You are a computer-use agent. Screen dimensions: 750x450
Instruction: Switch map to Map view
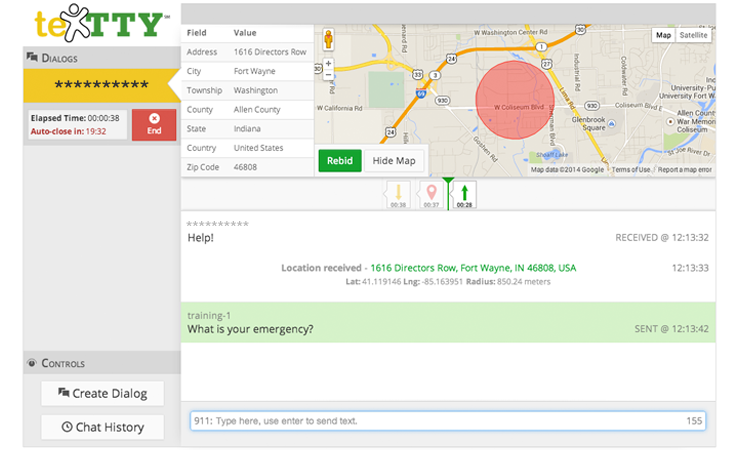click(x=663, y=35)
